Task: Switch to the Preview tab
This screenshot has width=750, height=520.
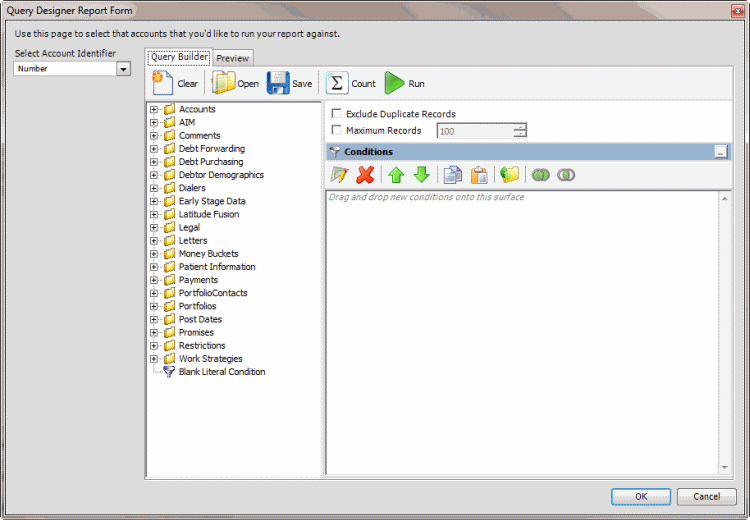Action: tap(233, 58)
